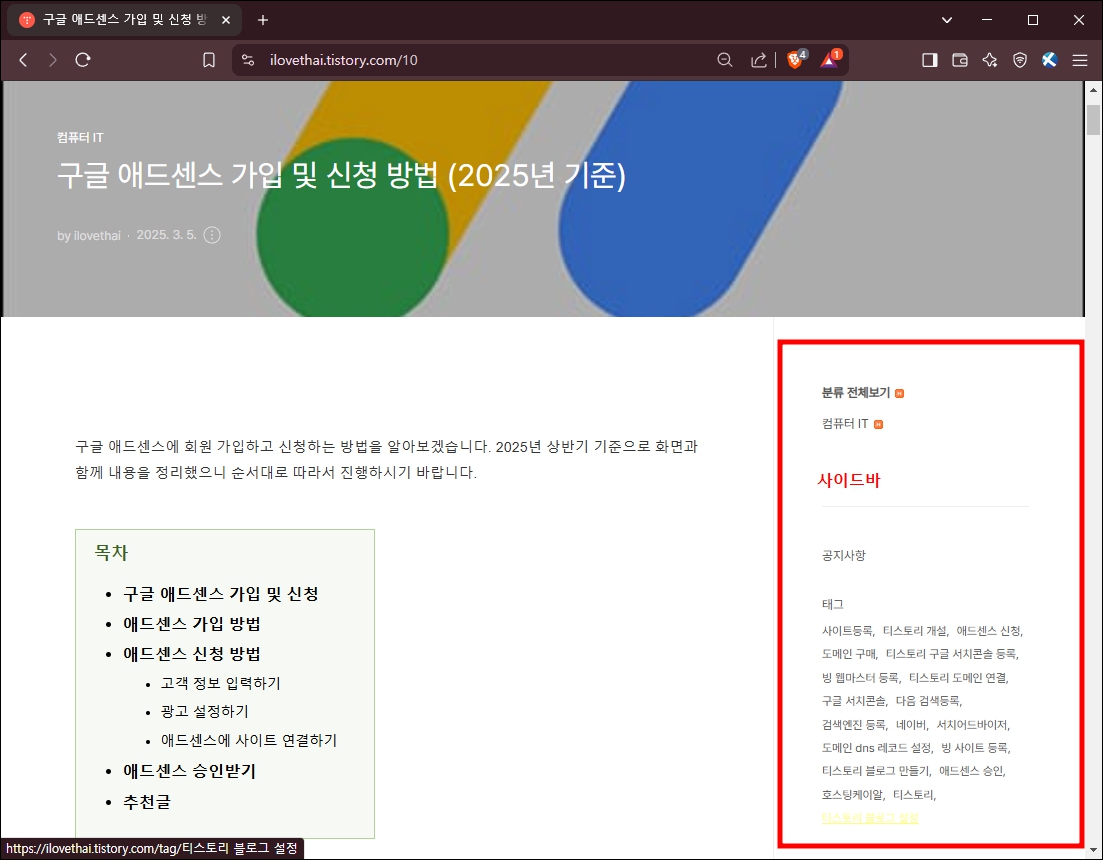This screenshot has width=1103, height=860.
Task: Bookmark this page with the bookmark icon
Action: tap(209, 60)
